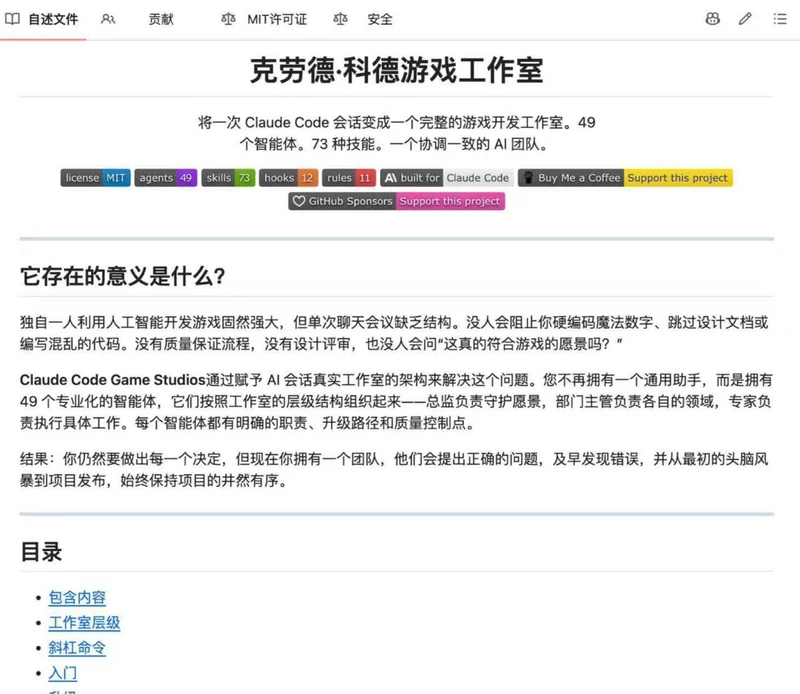
Task: Click the 它存在的意义是什么? heading
Action: tap(123, 277)
